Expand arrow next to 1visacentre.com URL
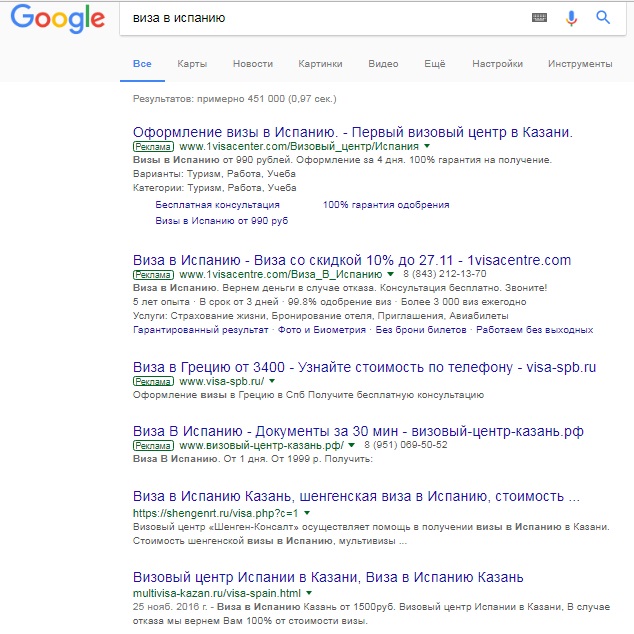This screenshot has height=634, width=634. (390, 274)
